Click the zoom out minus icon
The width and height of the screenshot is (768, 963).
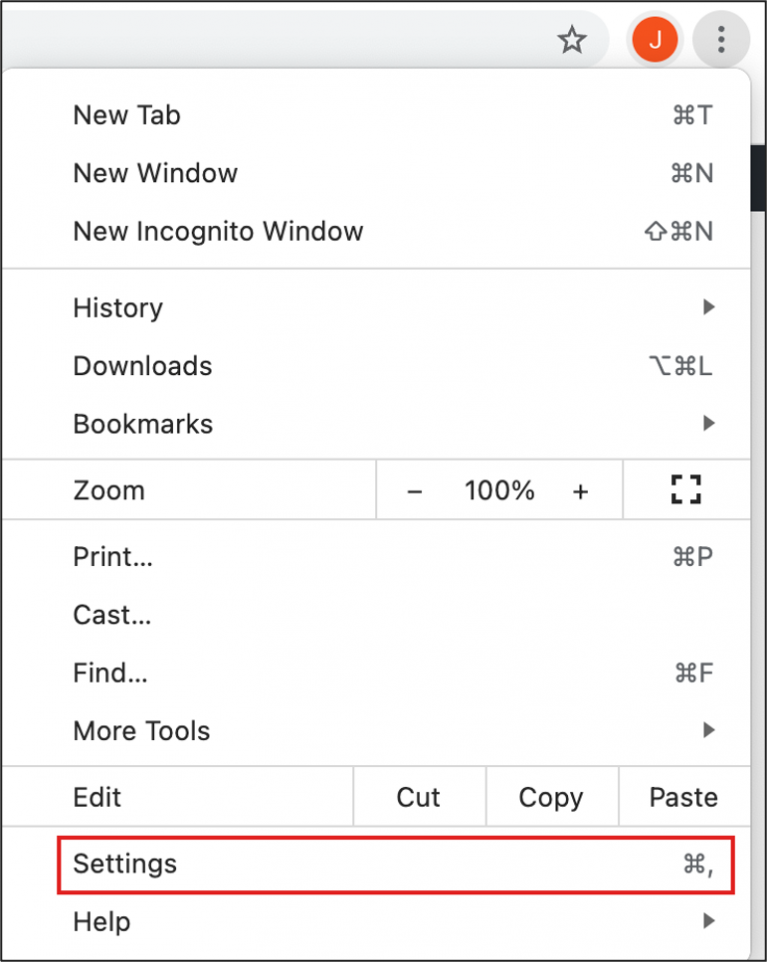[x=414, y=490]
